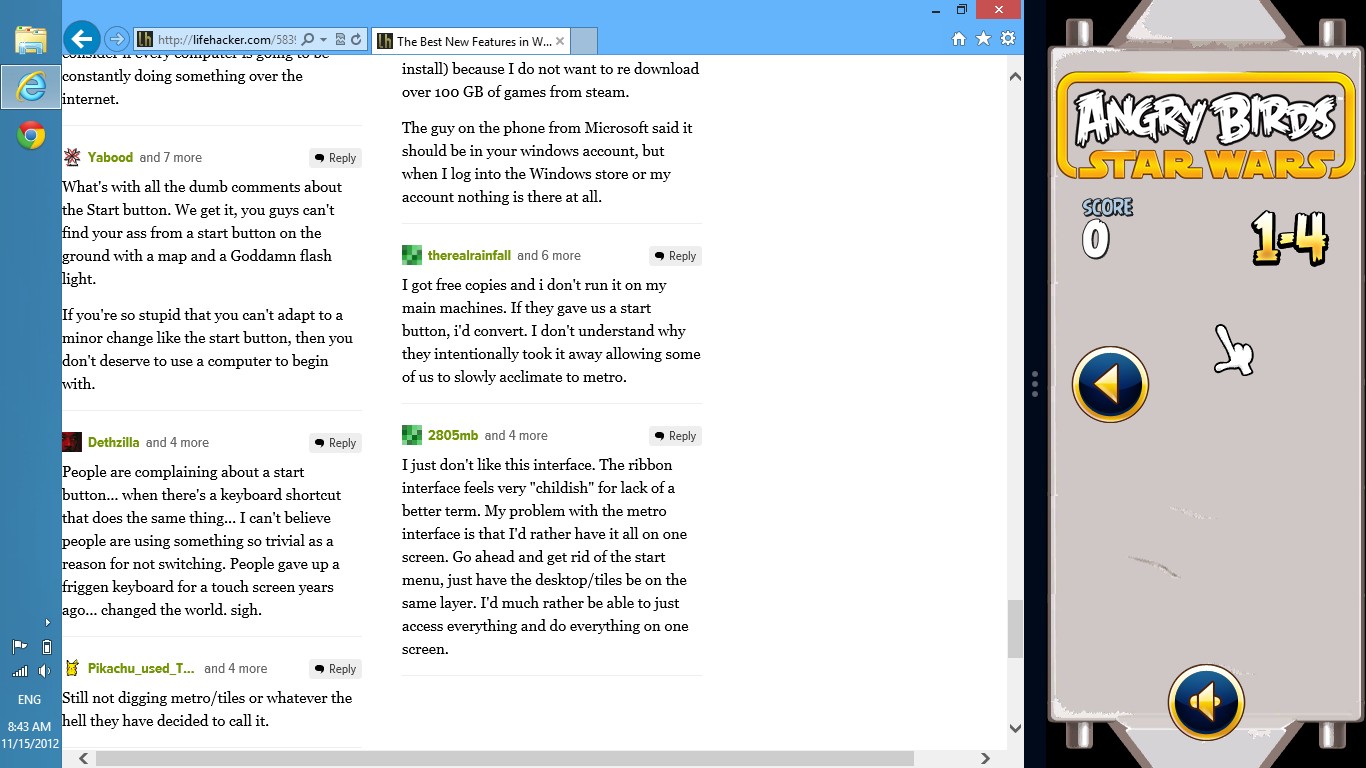The width and height of the screenshot is (1366, 768).
Task: Click the horizontal scrollbar right arrow
Action: (985, 759)
